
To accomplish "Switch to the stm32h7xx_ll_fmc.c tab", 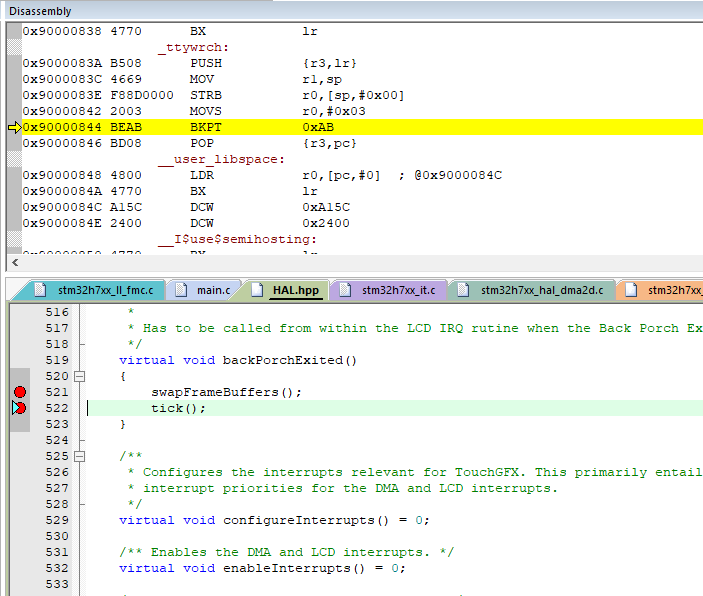I will click(105, 290).
